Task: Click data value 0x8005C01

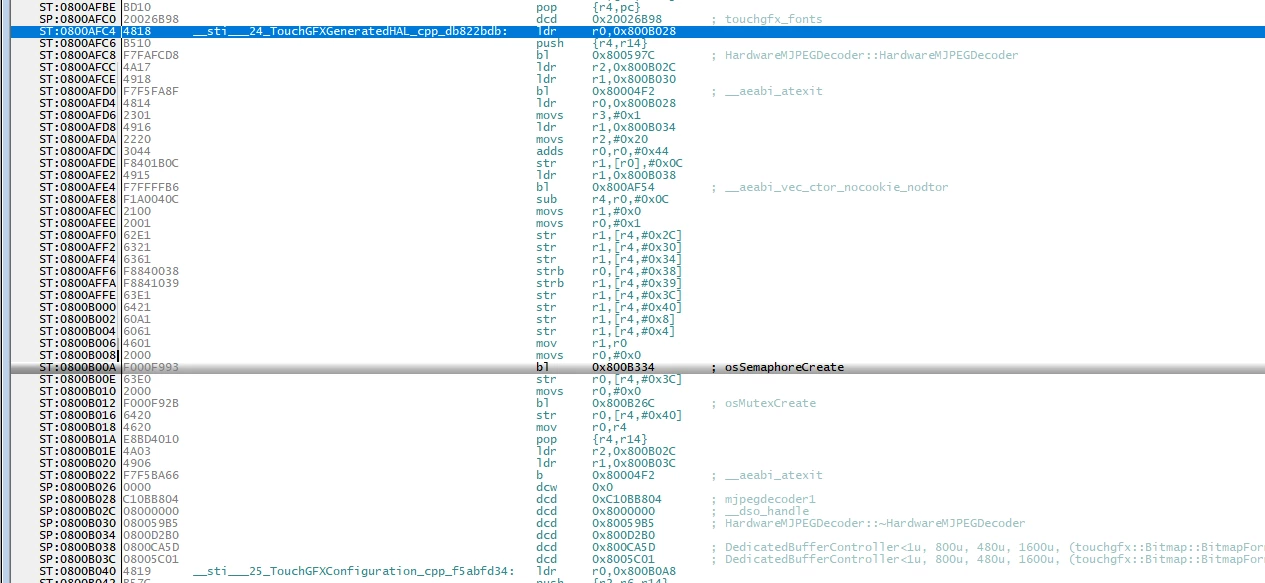Action: (x=623, y=559)
